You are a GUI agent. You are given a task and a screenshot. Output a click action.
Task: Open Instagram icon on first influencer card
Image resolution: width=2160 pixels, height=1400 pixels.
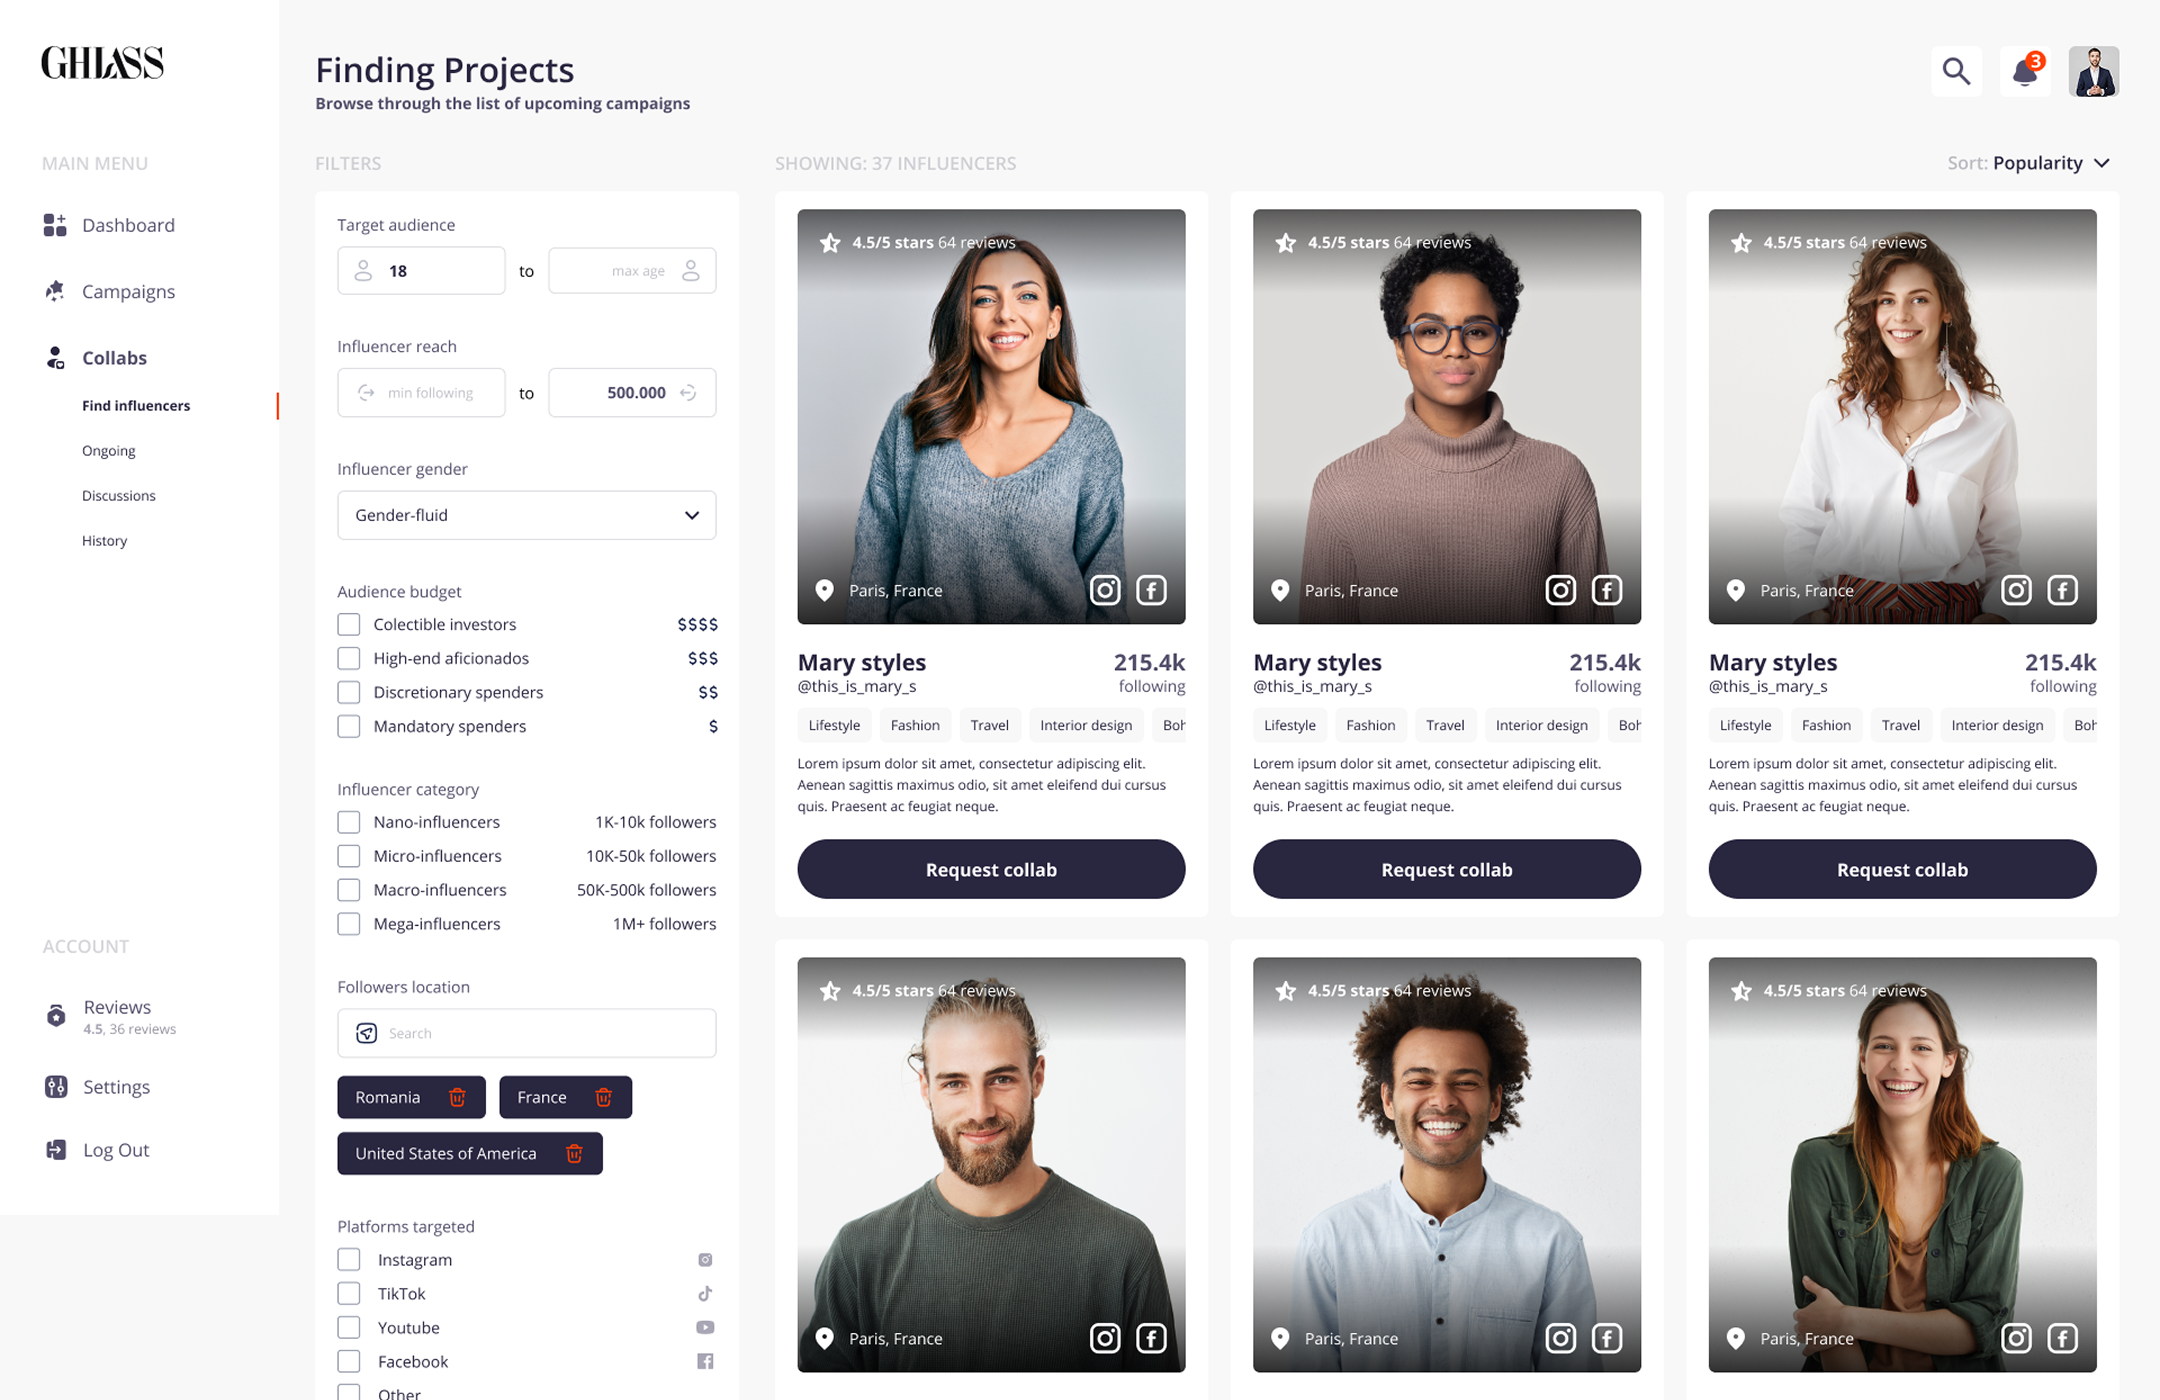[x=1105, y=590]
